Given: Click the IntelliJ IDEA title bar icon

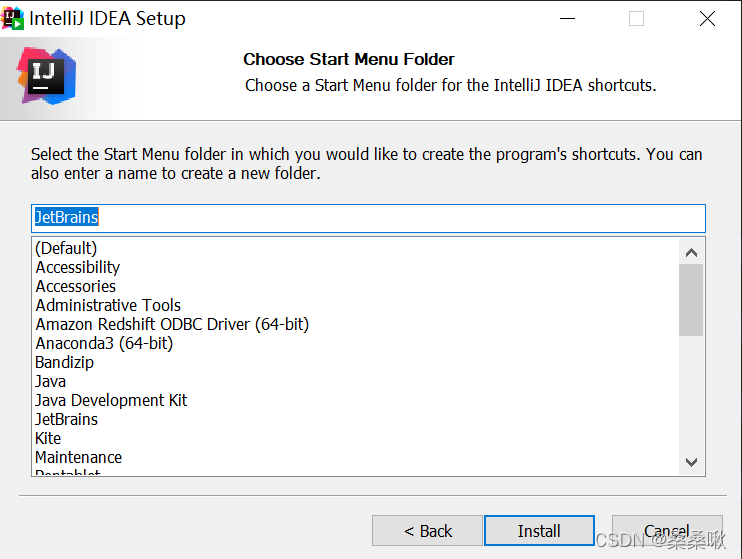Looking at the screenshot, I should click(x=12, y=18).
